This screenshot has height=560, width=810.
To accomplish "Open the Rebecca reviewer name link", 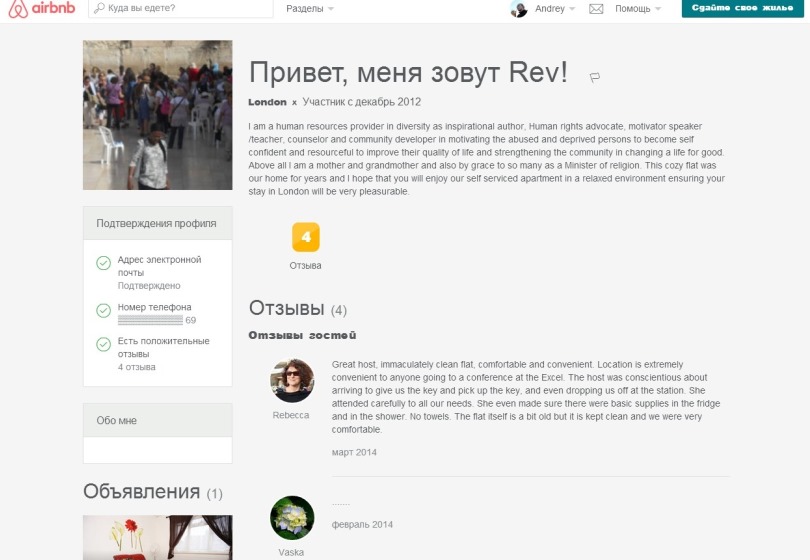I will 291,415.
